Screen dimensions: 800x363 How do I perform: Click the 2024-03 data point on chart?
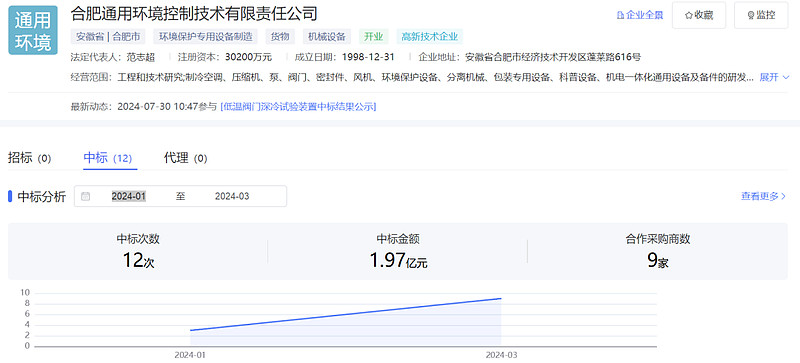click(501, 298)
